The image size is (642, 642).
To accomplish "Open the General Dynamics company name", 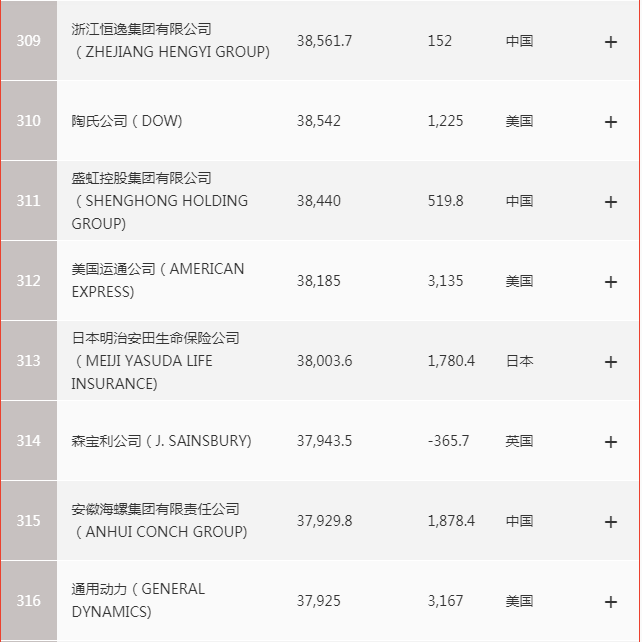I will 138,601.
